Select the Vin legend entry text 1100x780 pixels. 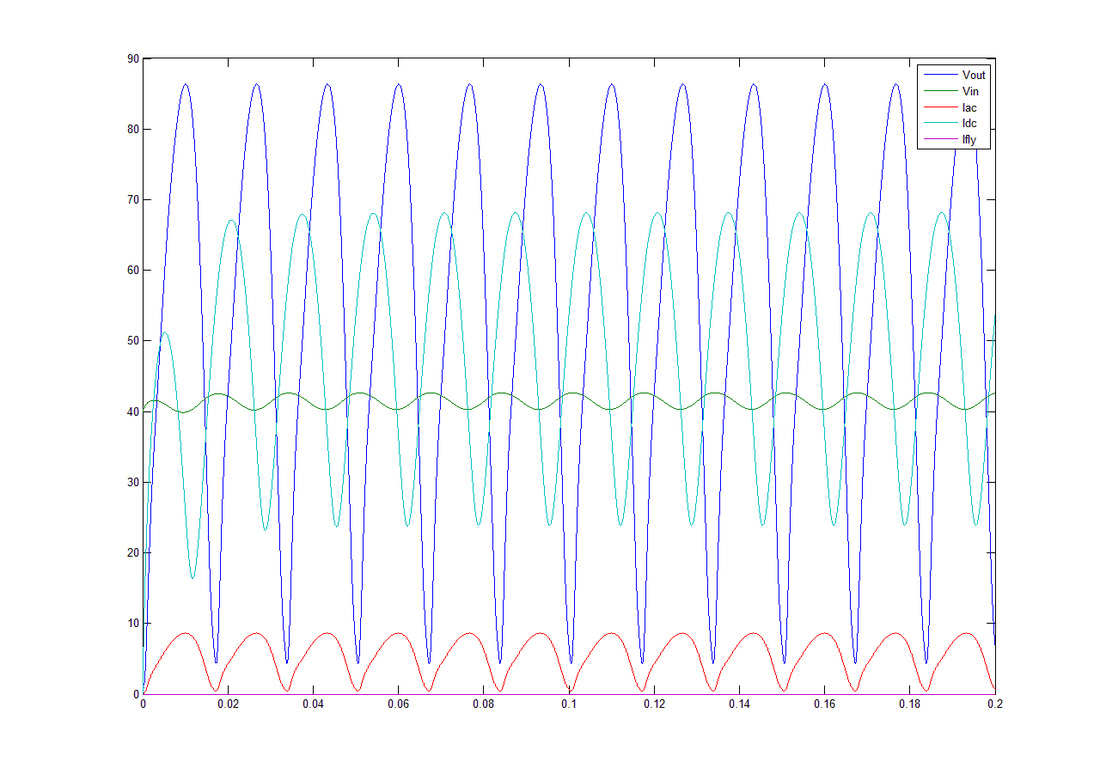click(x=970, y=91)
